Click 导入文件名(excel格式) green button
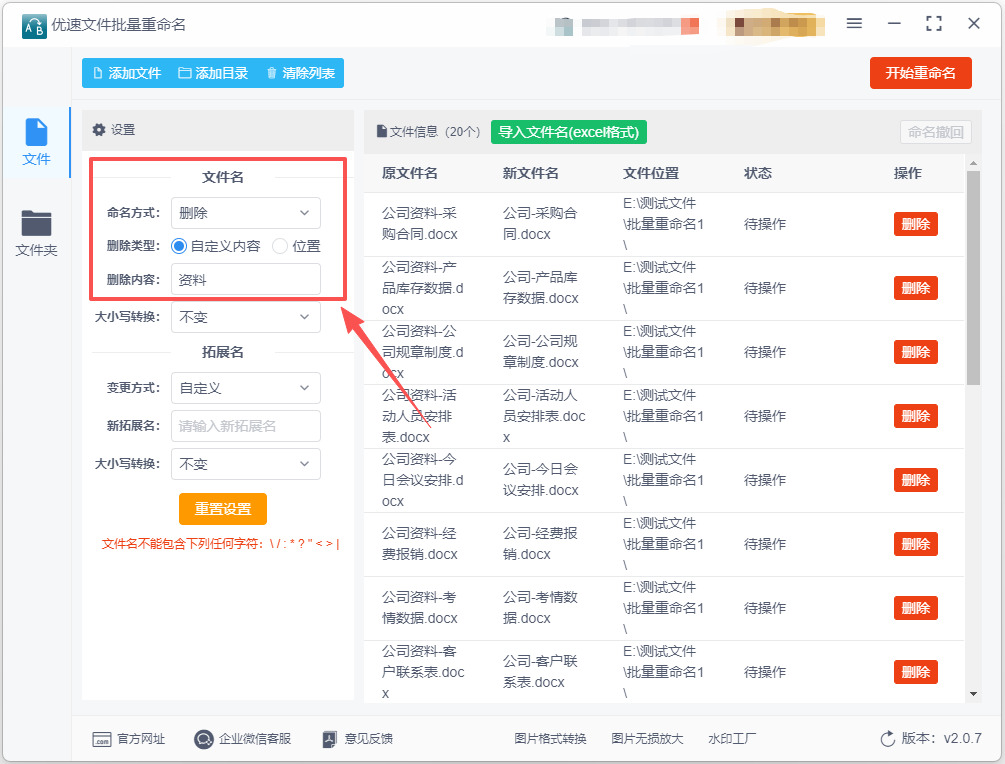The width and height of the screenshot is (1005, 764). 569,132
